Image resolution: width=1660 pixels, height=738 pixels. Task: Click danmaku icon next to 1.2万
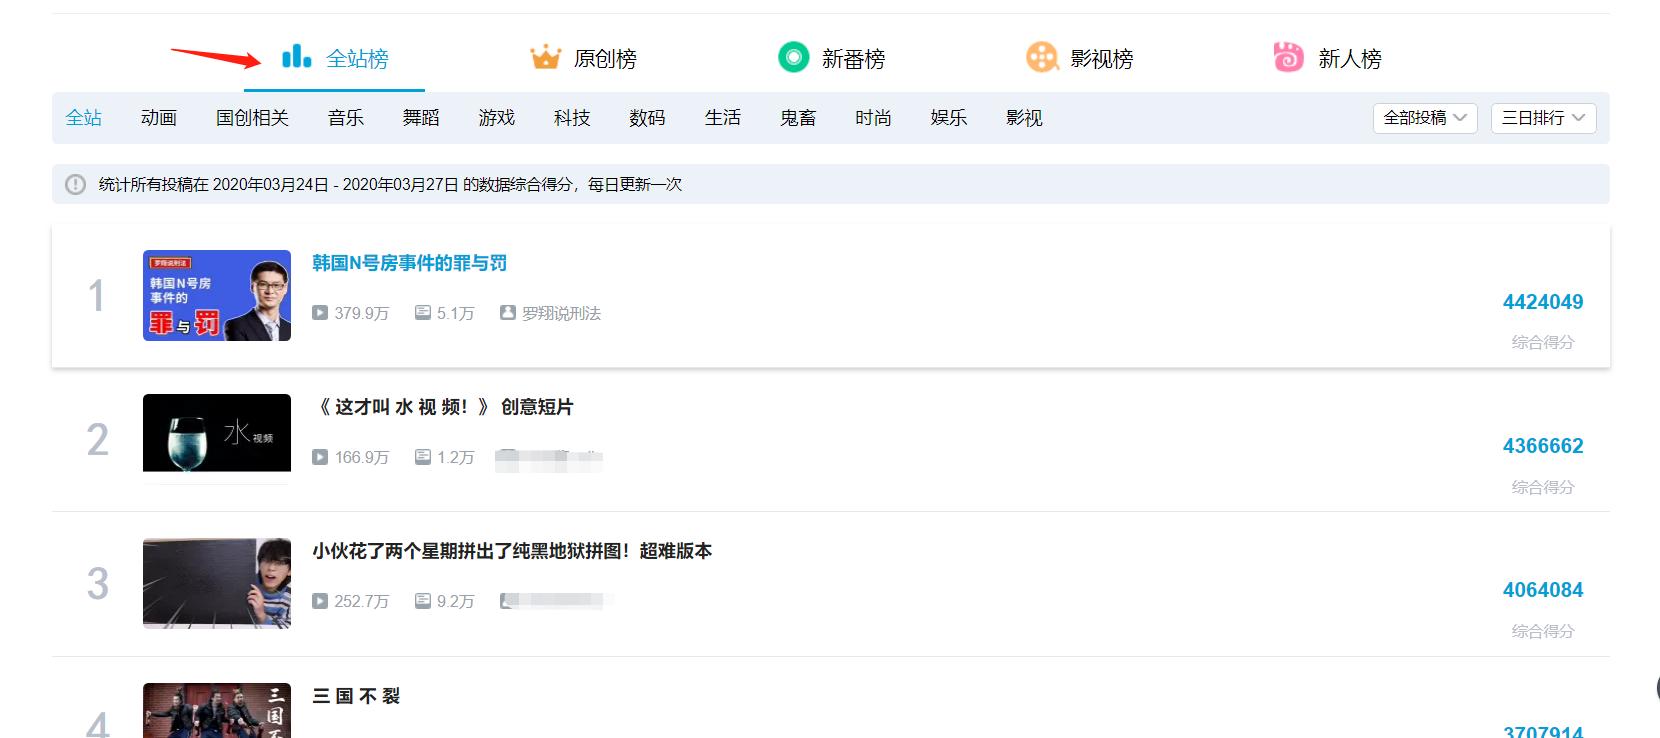point(423,457)
